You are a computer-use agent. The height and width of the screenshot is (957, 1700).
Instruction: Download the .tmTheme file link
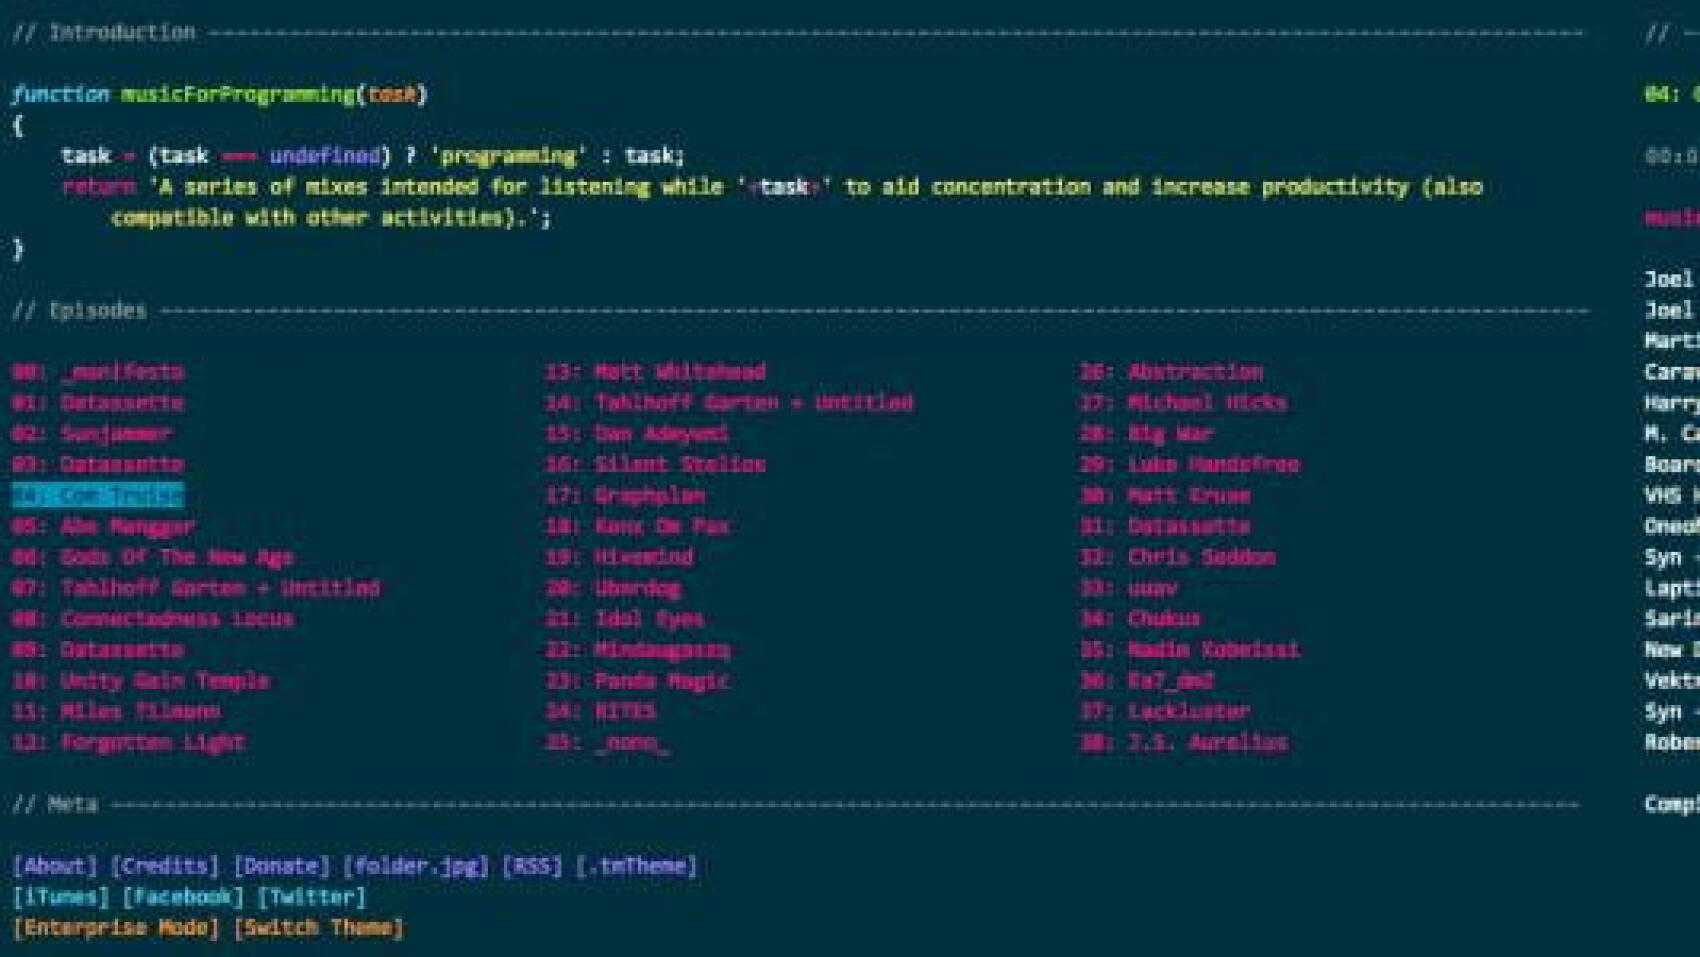[637, 866]
